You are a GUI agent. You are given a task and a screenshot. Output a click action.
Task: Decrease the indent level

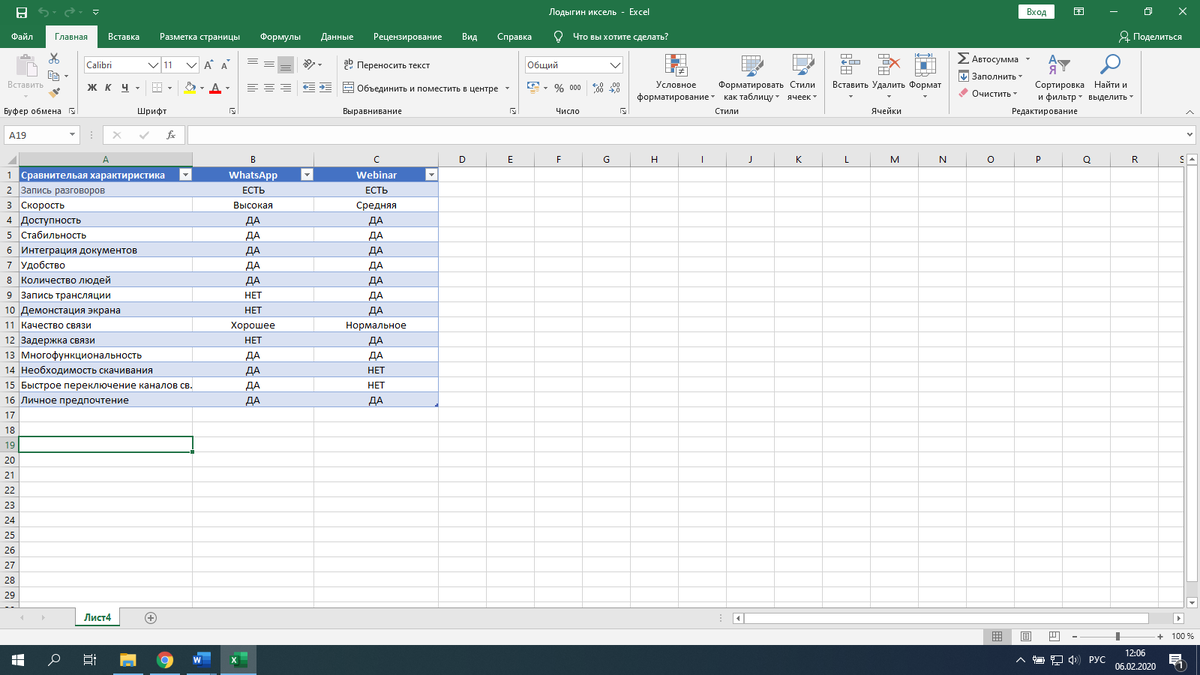tap(309, 88)
